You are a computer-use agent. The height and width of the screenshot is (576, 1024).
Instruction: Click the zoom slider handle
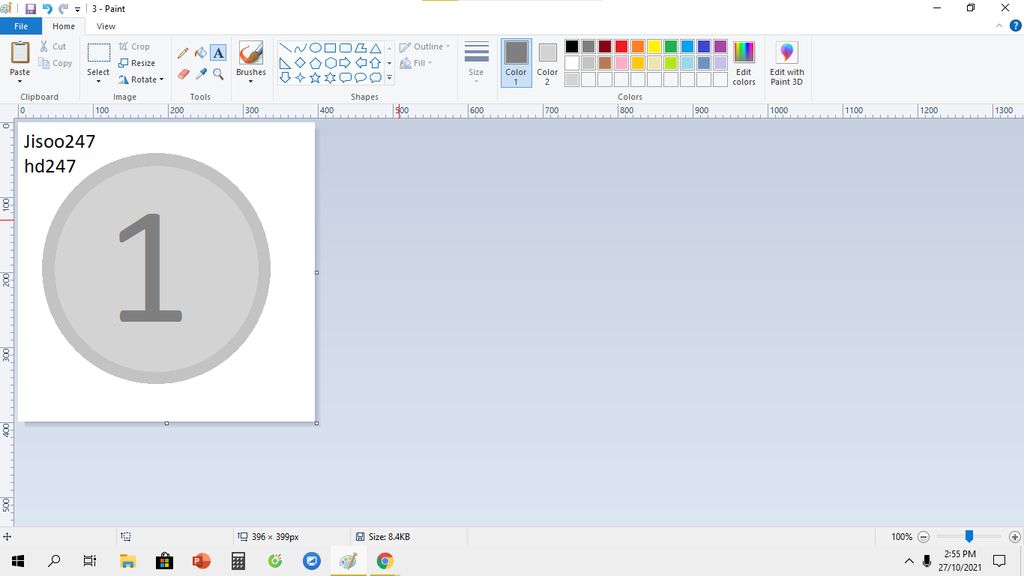click(x=969, y=536)
